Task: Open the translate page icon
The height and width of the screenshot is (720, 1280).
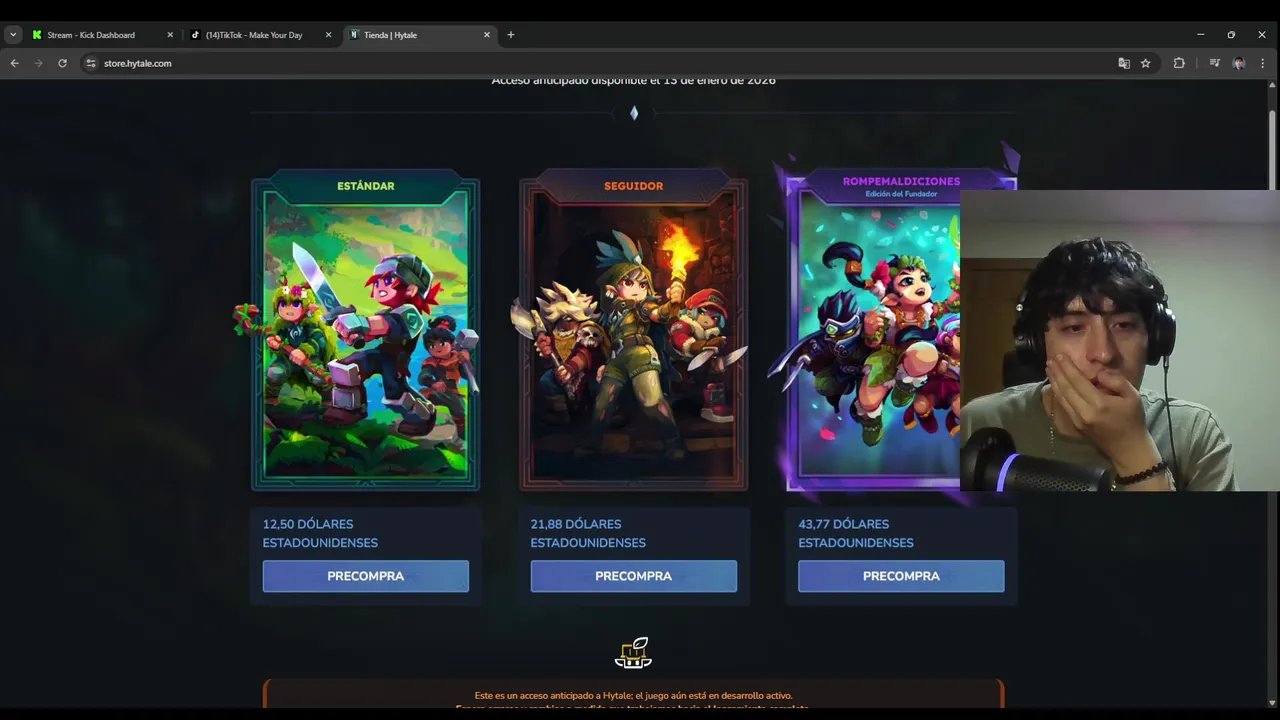Action: tap(1124, 63)
